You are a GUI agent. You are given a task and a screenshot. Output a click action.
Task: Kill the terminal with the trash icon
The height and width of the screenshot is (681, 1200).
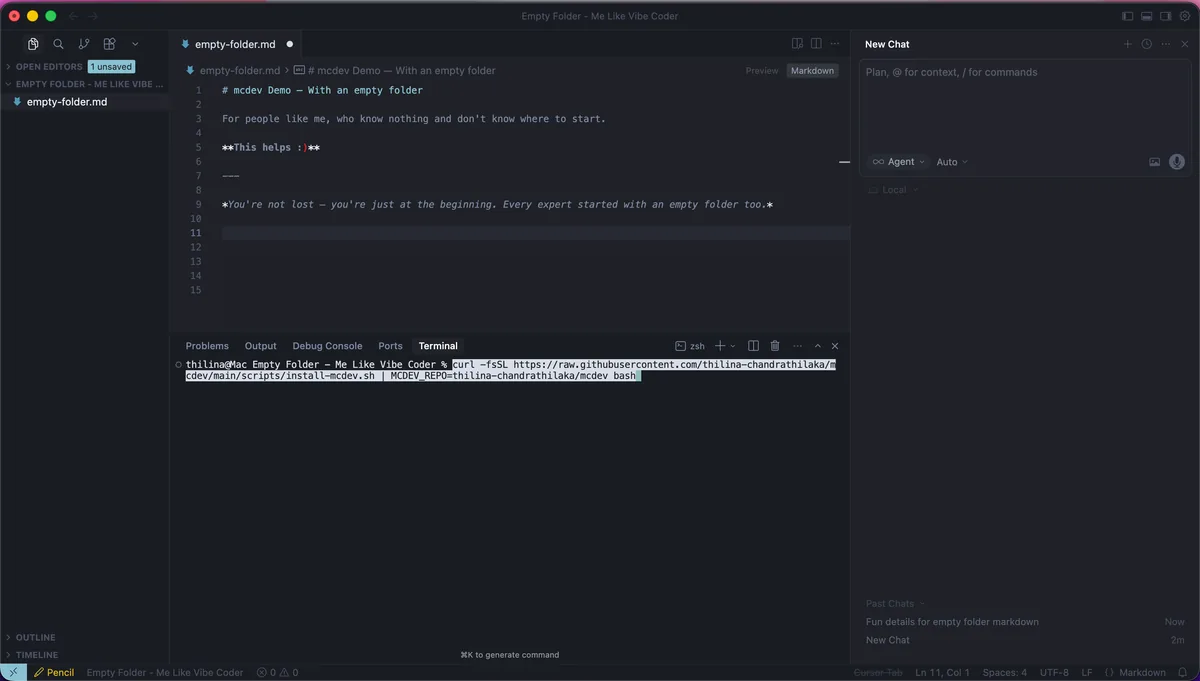[x=775, y=346]
